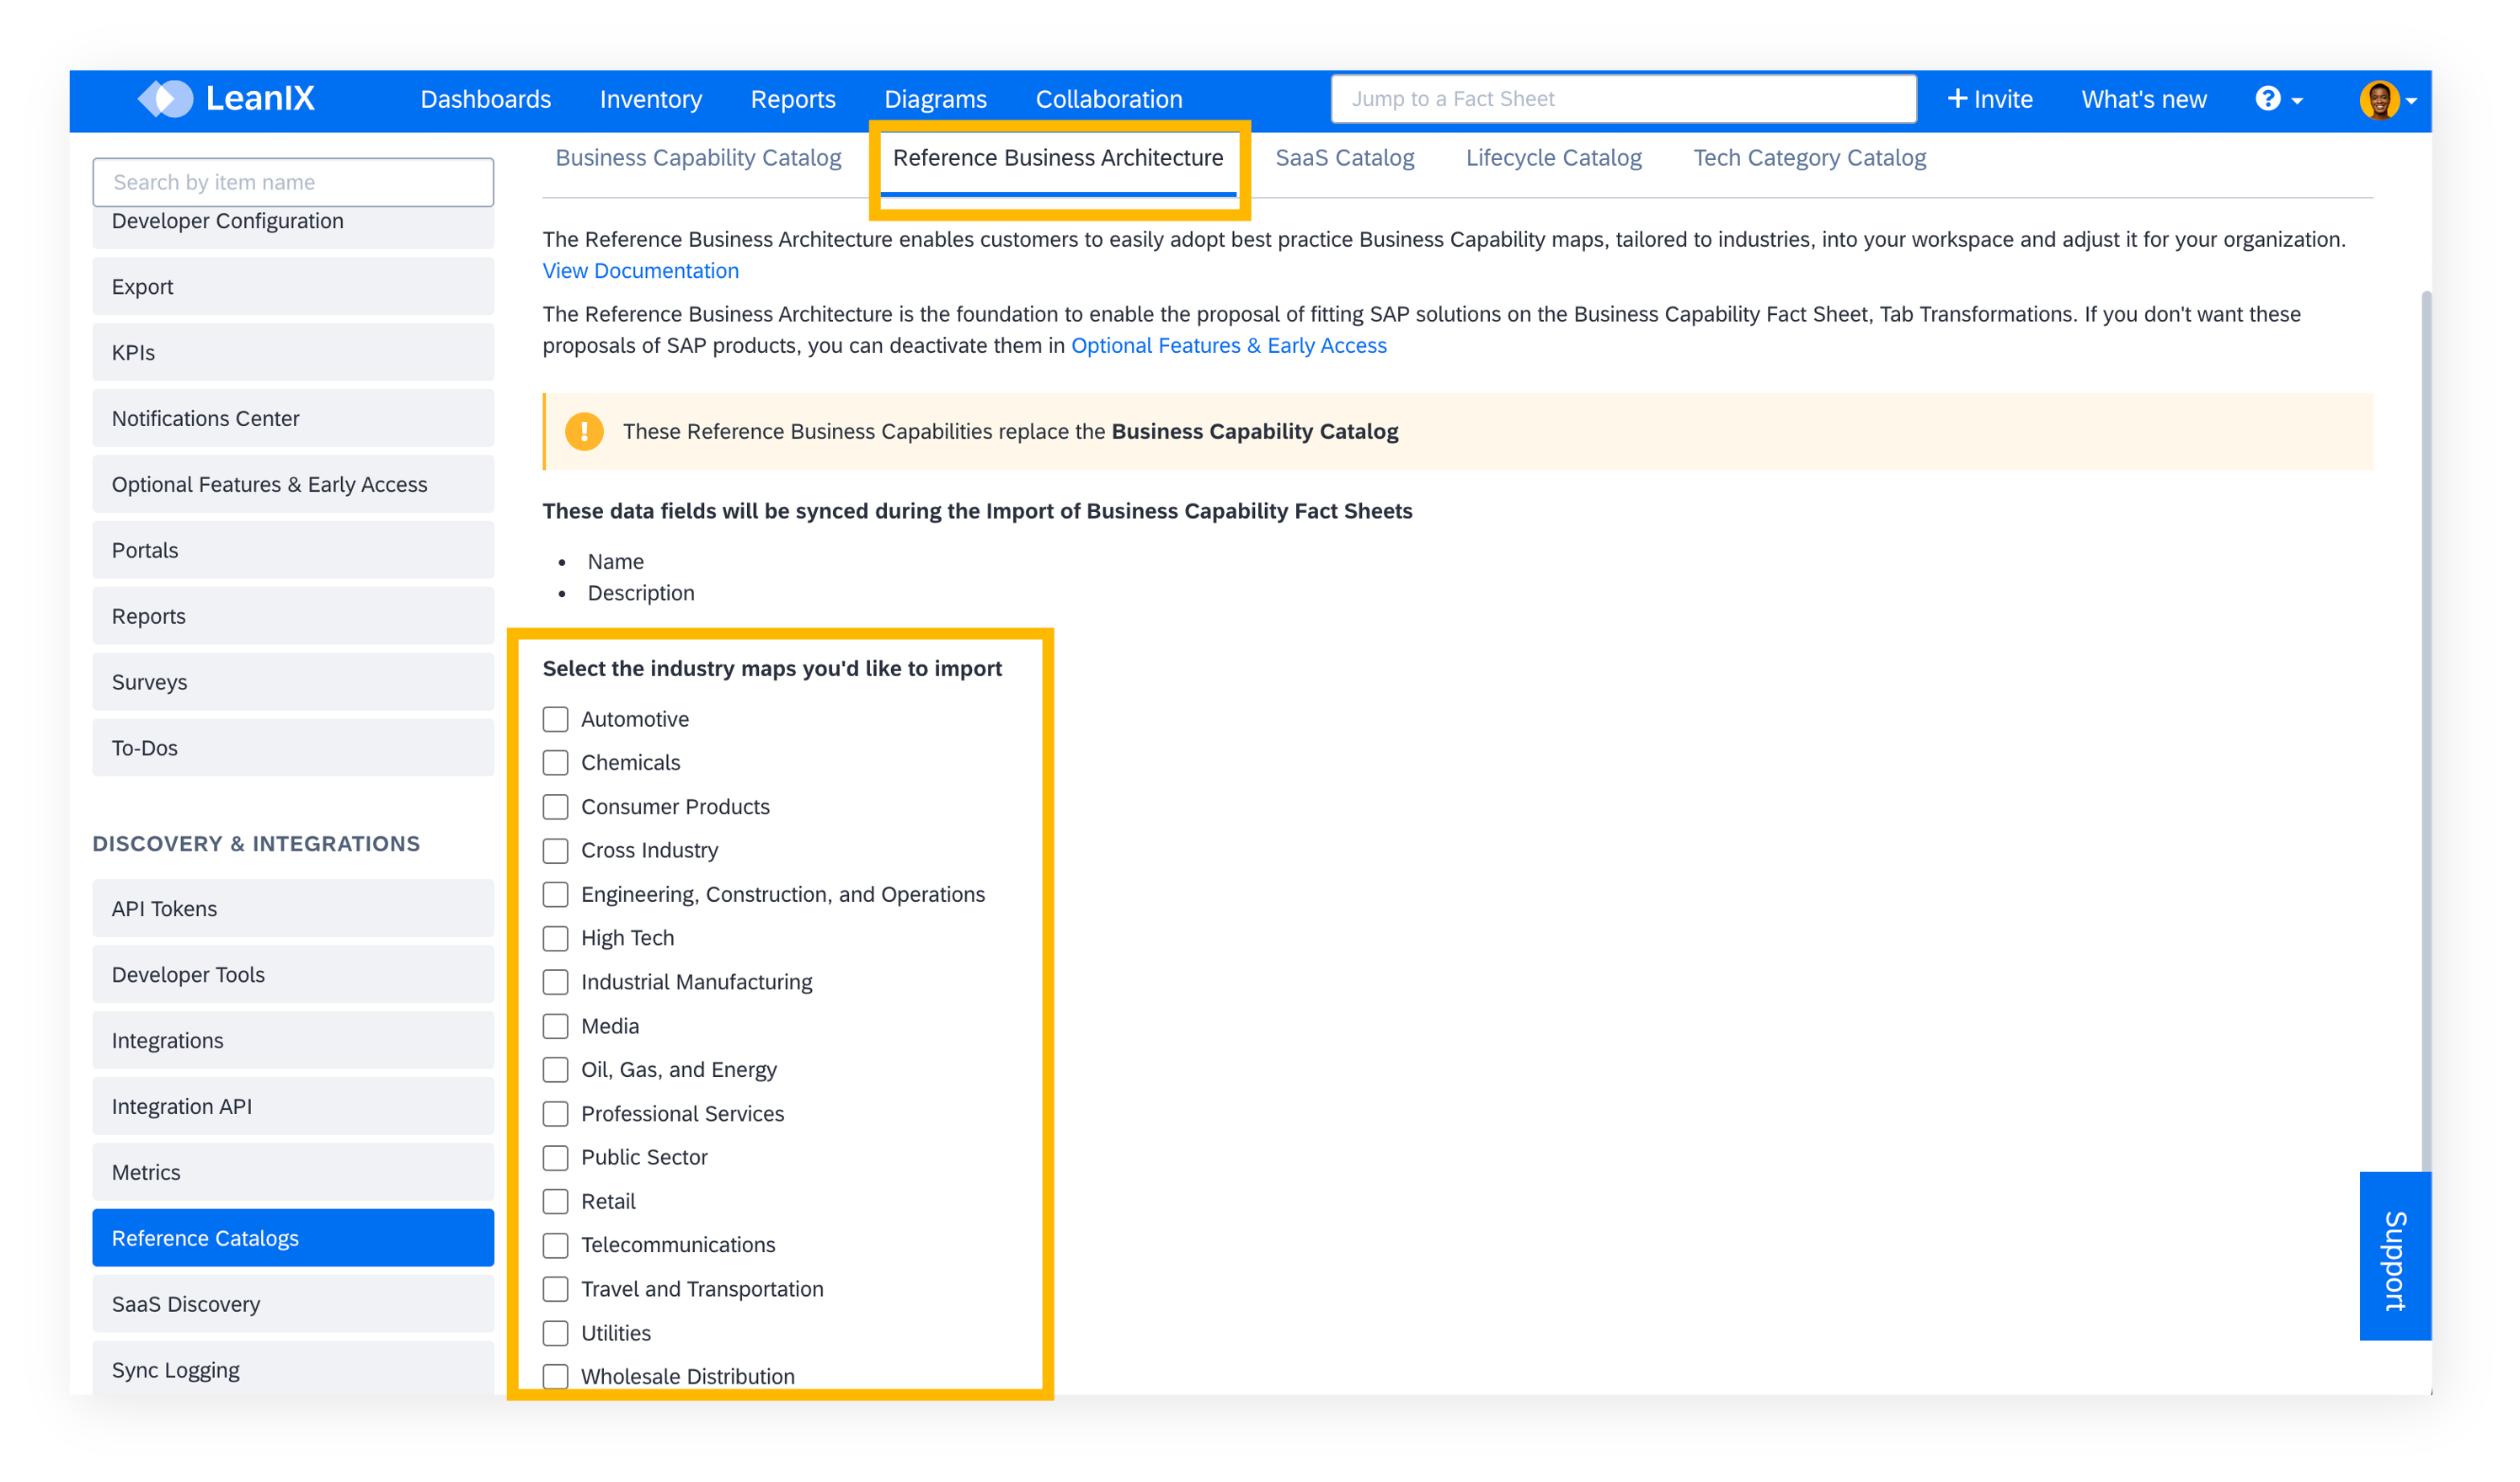Screen dimensions: 2520x1482
Task: Open the sidebar Optional Features & Early Access
Action: (x=293, y=485)
